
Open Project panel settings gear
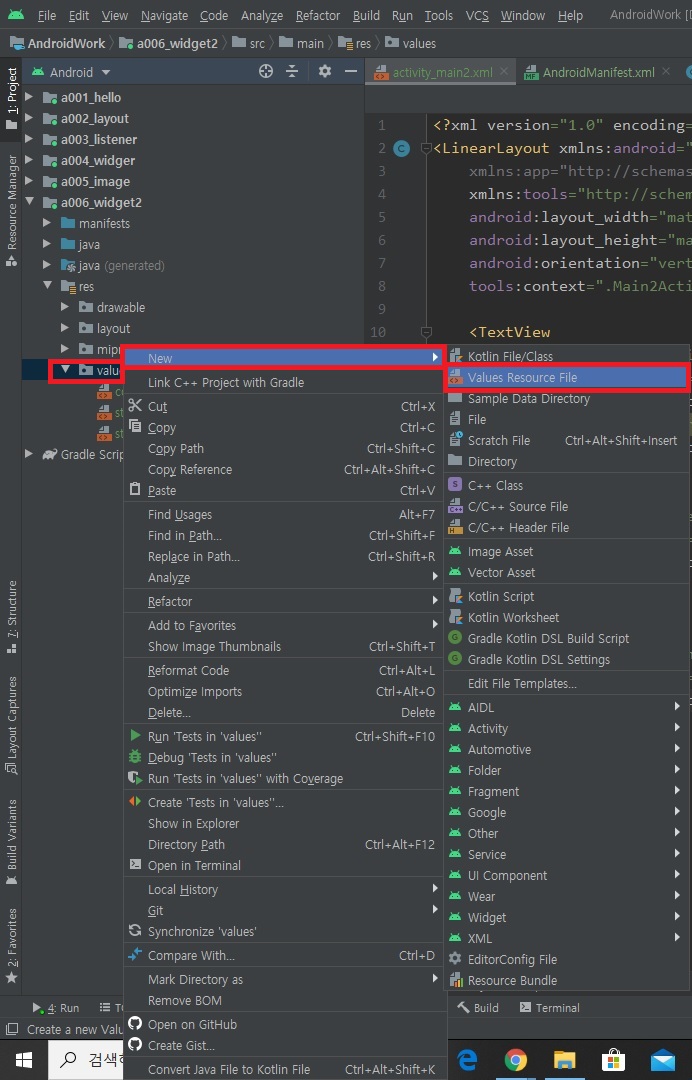(x=325, y=72)
